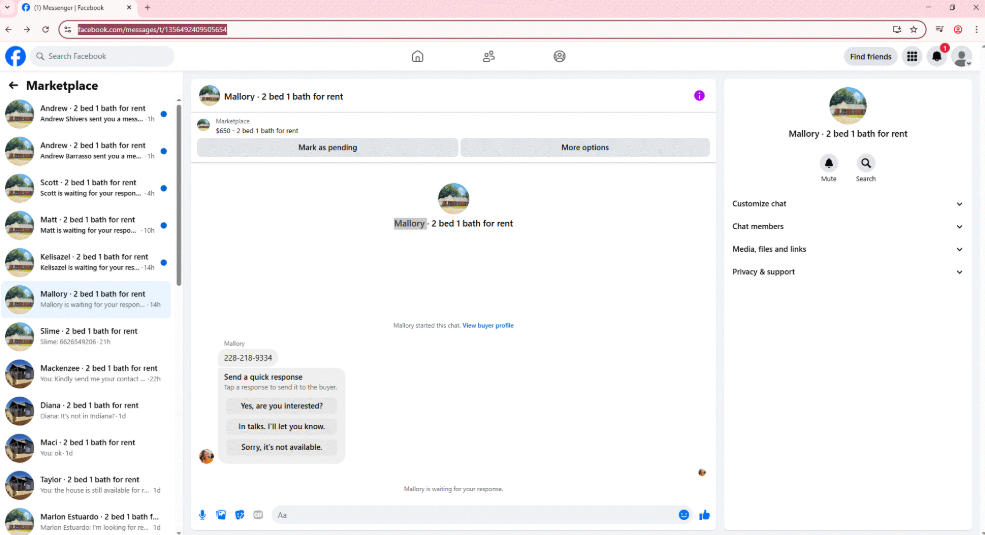Screen dimensions: 985x535
Task: Open the account profile avatar menu
Action: [x=962, y=57]
